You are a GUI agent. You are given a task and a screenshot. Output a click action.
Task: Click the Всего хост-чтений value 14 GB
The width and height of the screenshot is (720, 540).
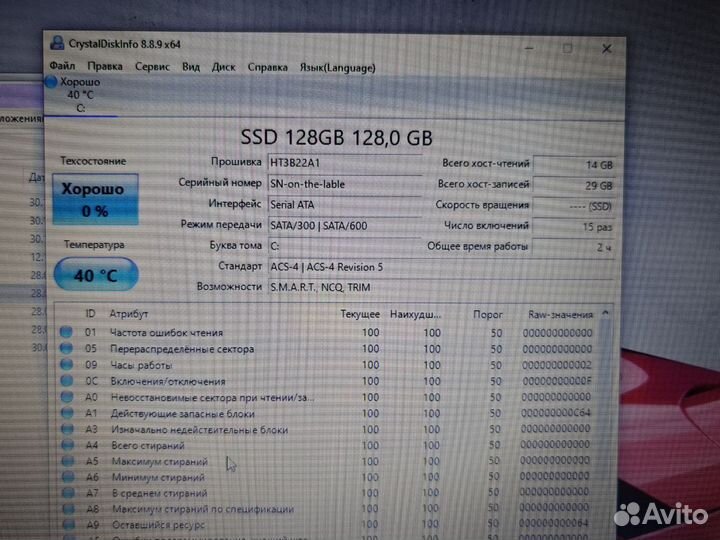point(574,164)
